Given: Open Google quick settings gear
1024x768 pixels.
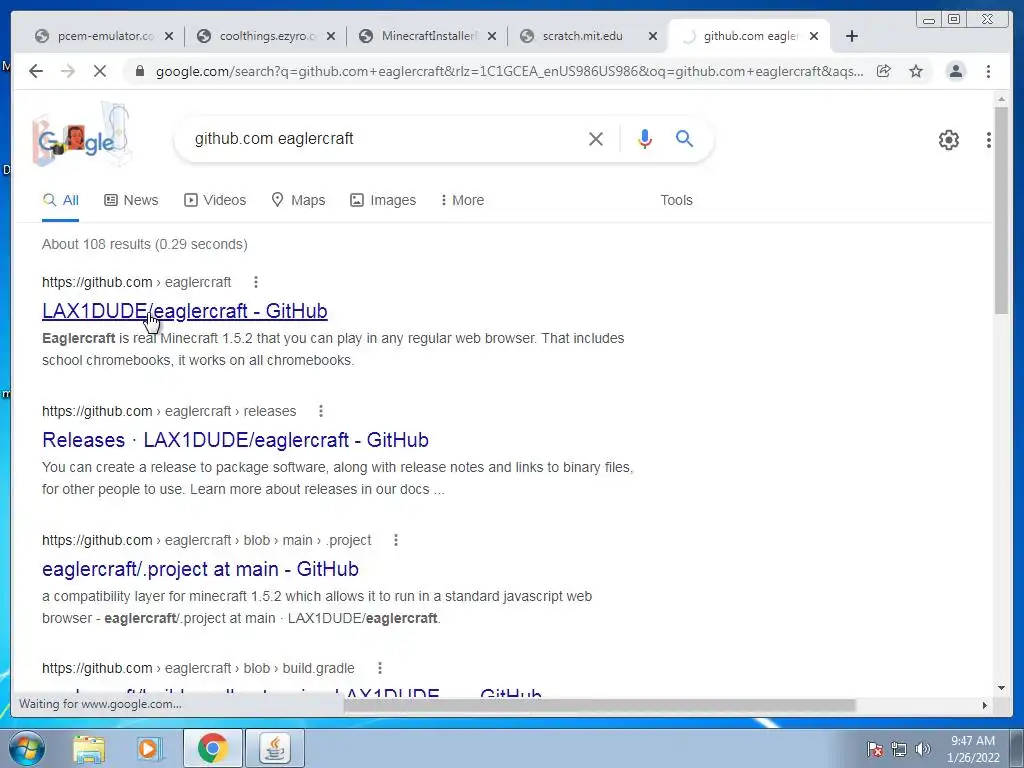Looking at the screenshot, I should click(x=948, y=140).
